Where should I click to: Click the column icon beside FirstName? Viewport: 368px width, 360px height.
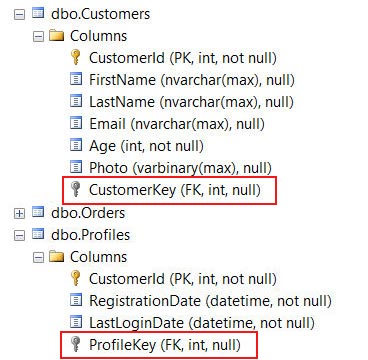pos(76,79)
